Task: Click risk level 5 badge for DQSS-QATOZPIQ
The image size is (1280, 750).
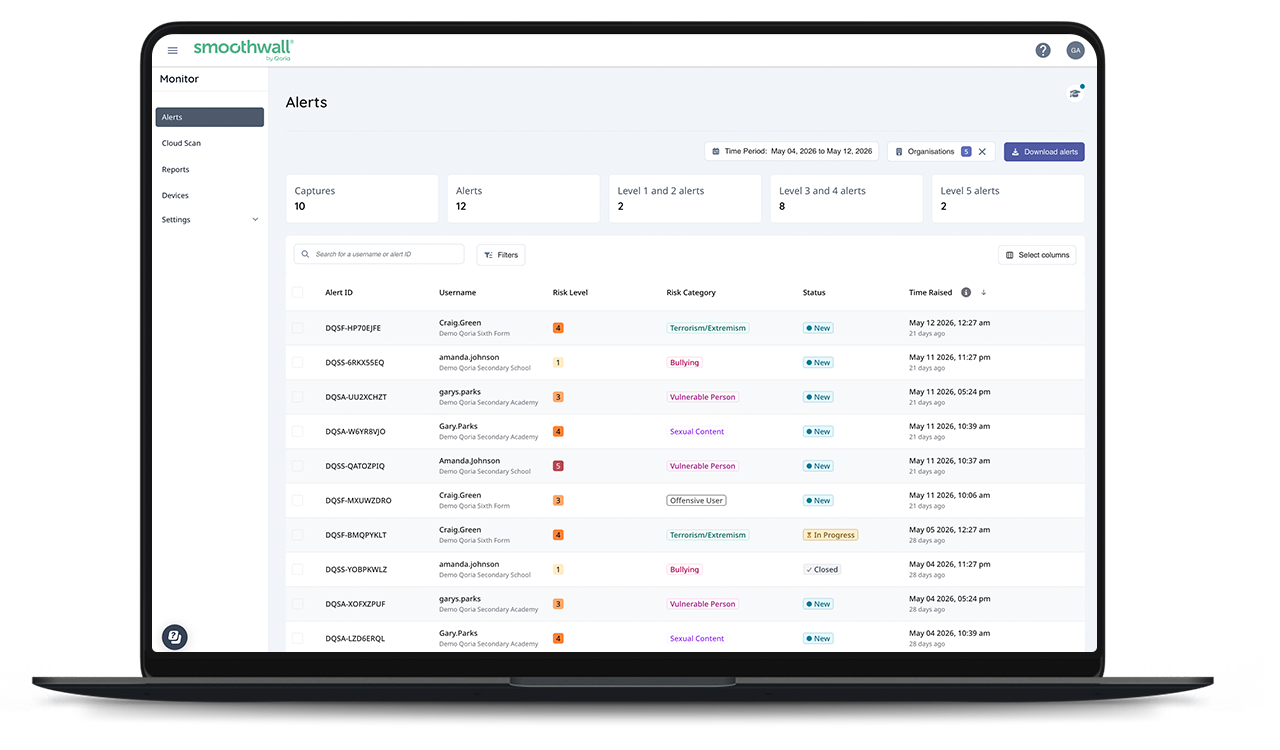Action: (x=558, y=466)
